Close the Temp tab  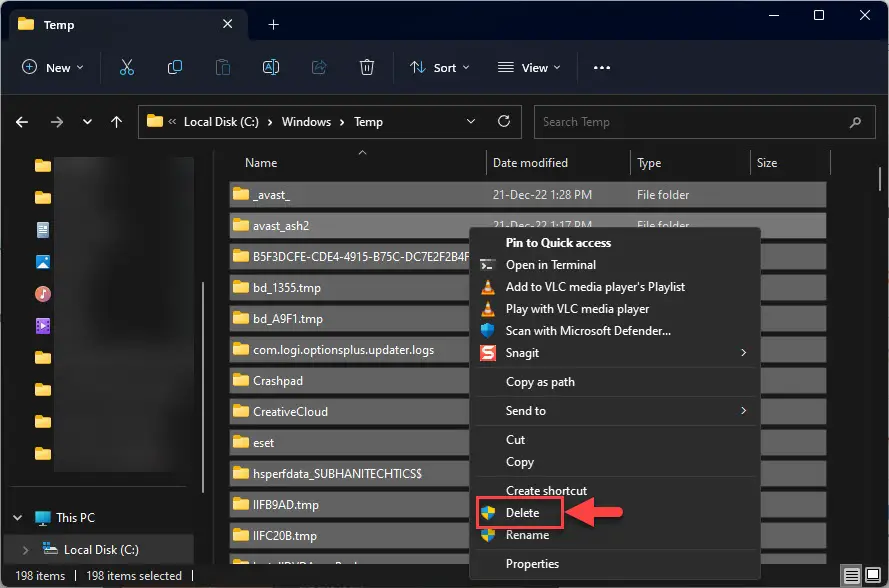click(x=227, y=24)
